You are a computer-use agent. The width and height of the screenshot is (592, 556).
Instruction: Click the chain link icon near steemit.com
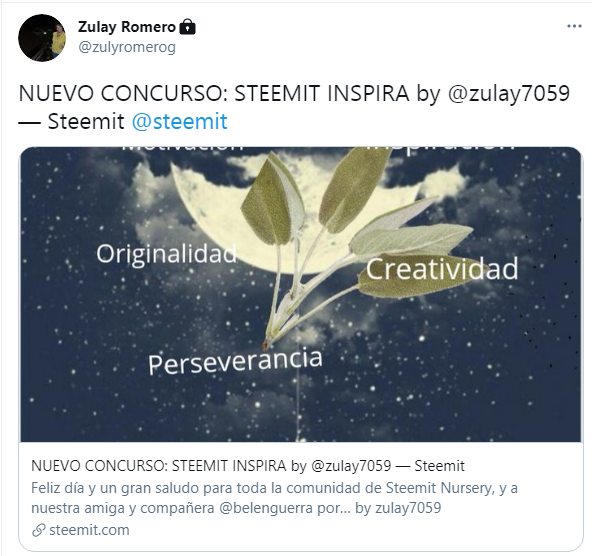(x=39, y=530)
